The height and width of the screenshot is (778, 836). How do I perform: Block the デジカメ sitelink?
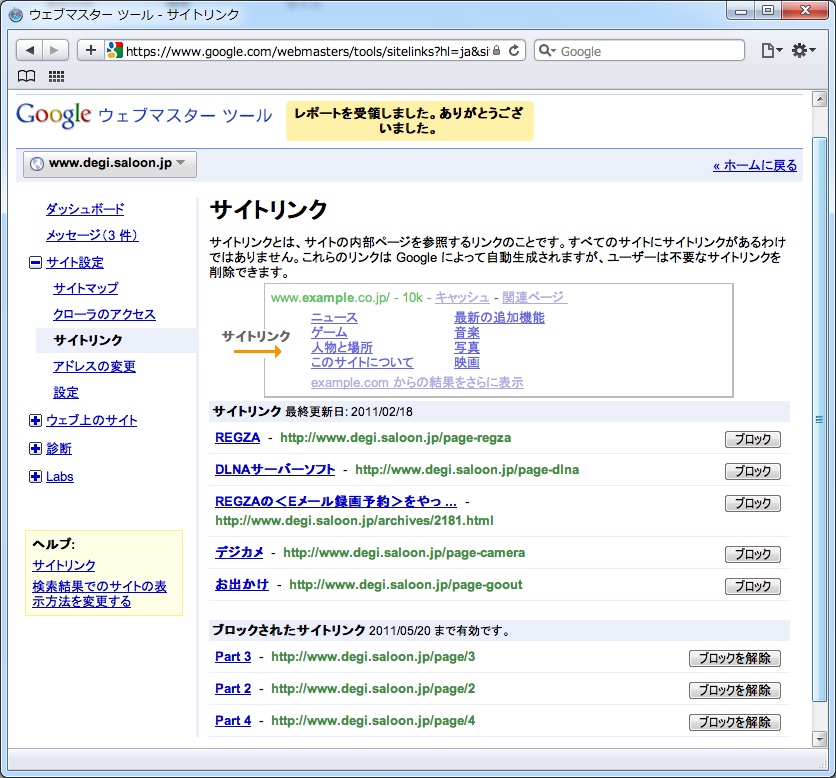click(752, 555)
